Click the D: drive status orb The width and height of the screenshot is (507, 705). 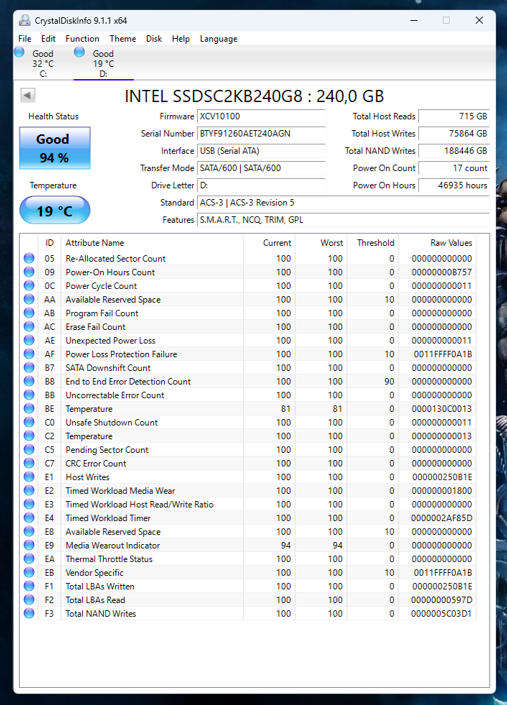pos(80,52)
